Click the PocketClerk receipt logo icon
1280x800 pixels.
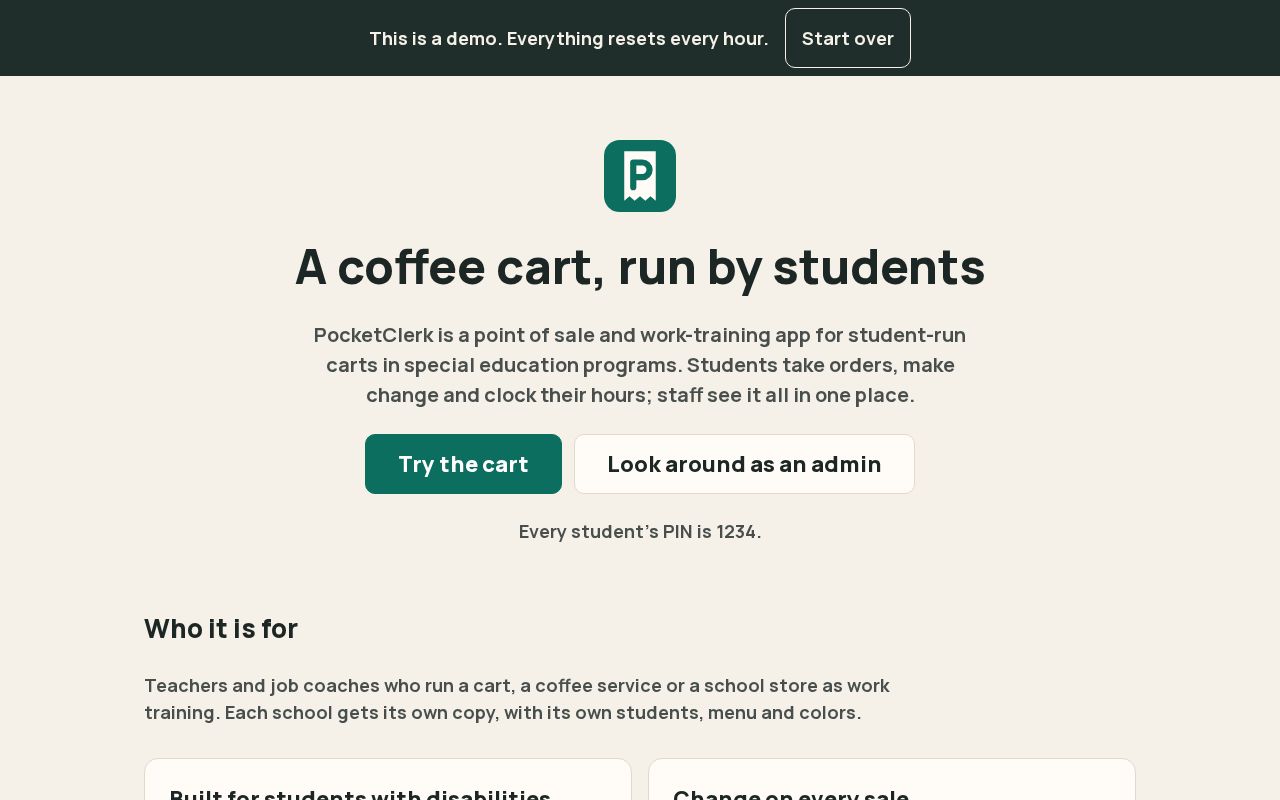640,176
